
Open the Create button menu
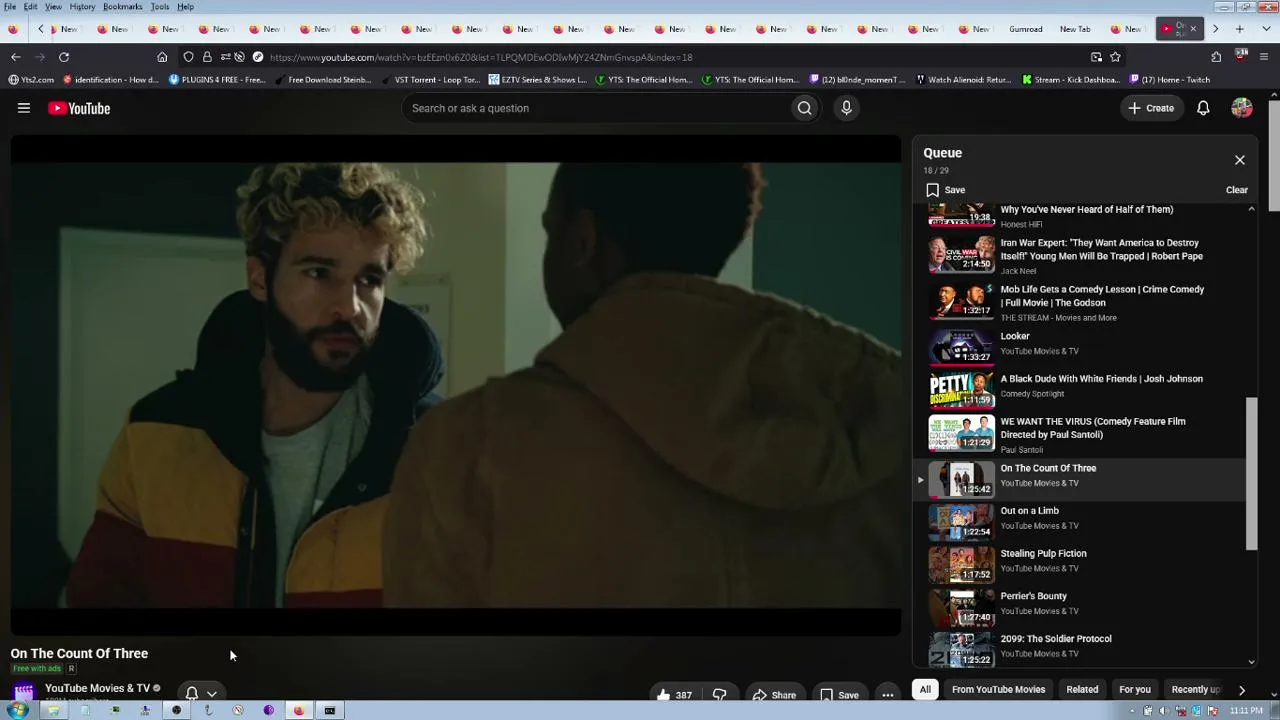click(1150, 108)
